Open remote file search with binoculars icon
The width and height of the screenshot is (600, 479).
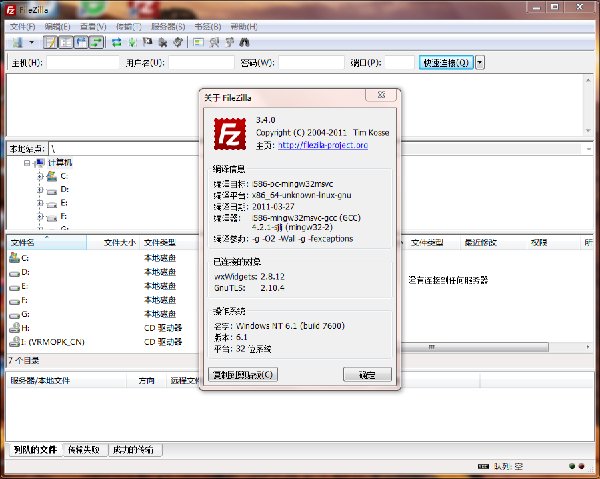[245, 42]
